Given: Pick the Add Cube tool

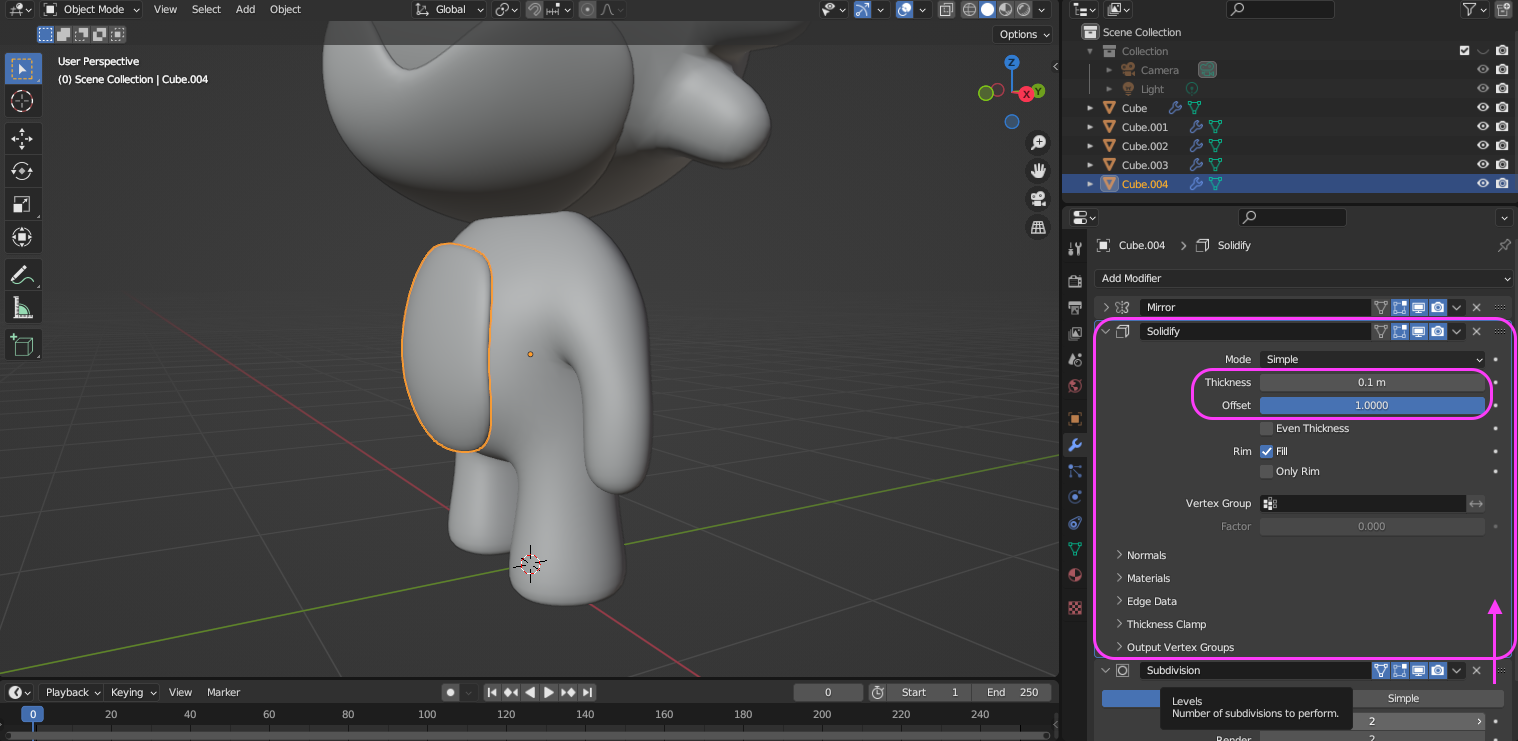Looking at the screenshot, I should pyautogui.click(x=22, y=345).
